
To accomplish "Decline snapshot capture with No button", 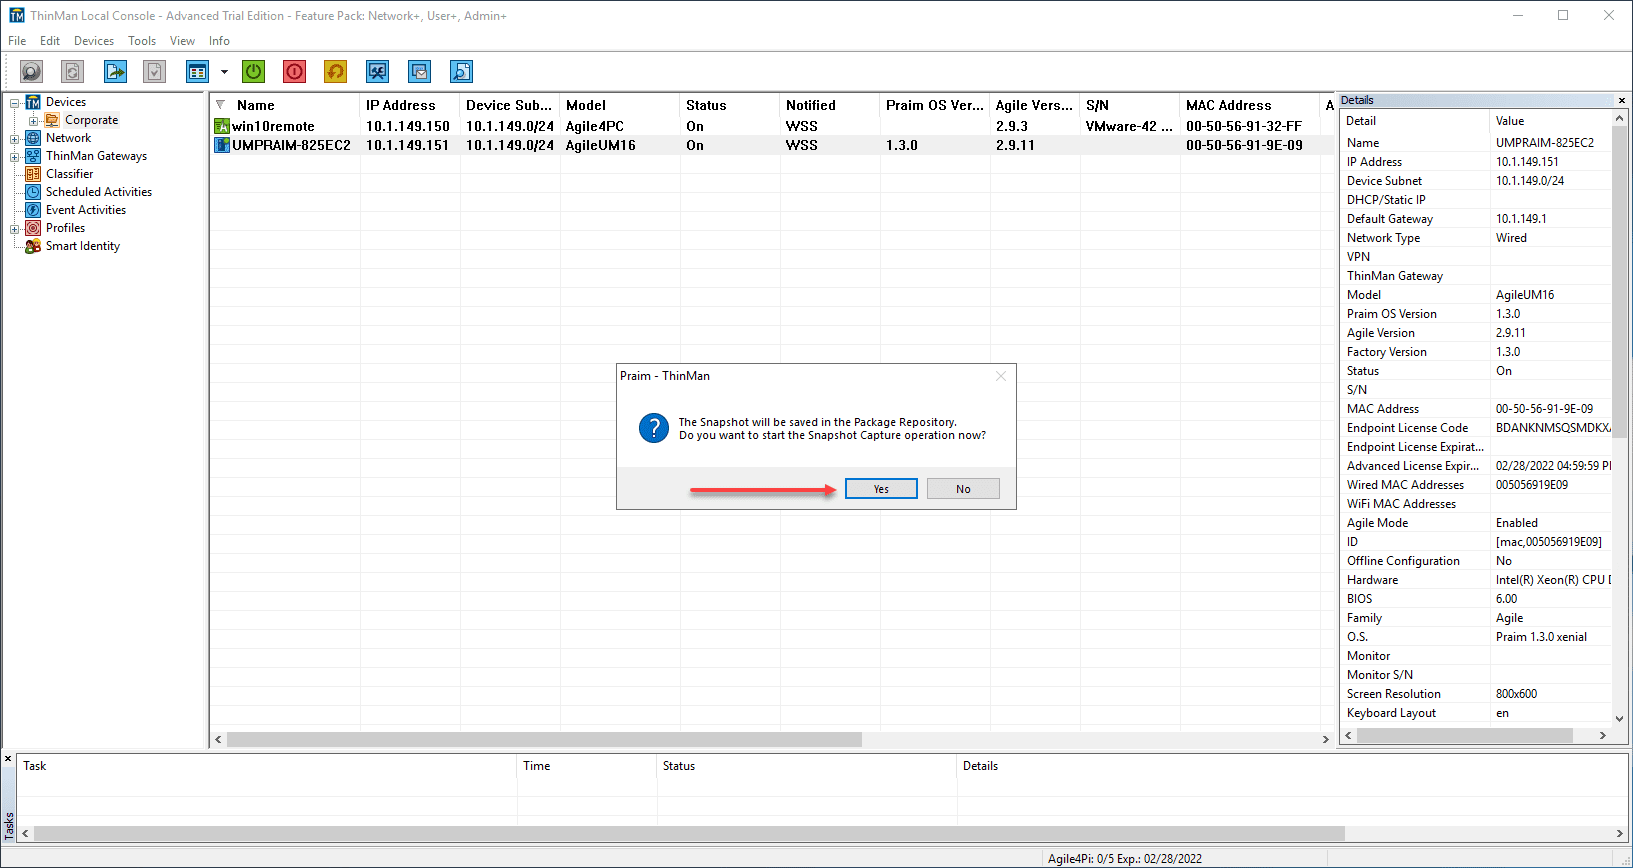I will [963, 489].
